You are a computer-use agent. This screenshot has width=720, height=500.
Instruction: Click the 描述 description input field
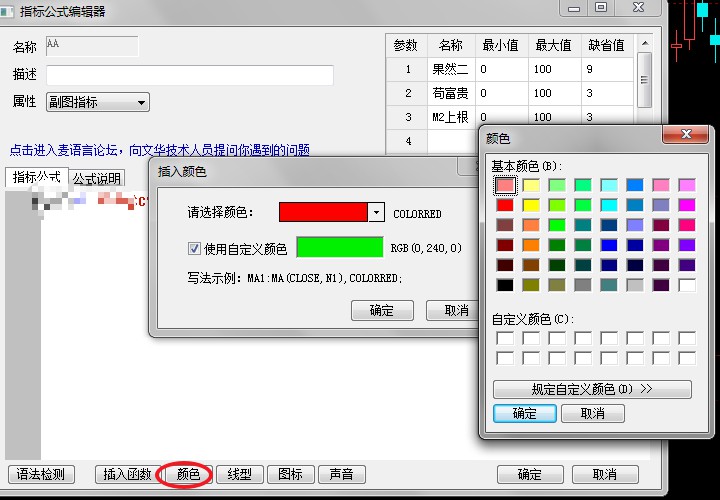190,76
